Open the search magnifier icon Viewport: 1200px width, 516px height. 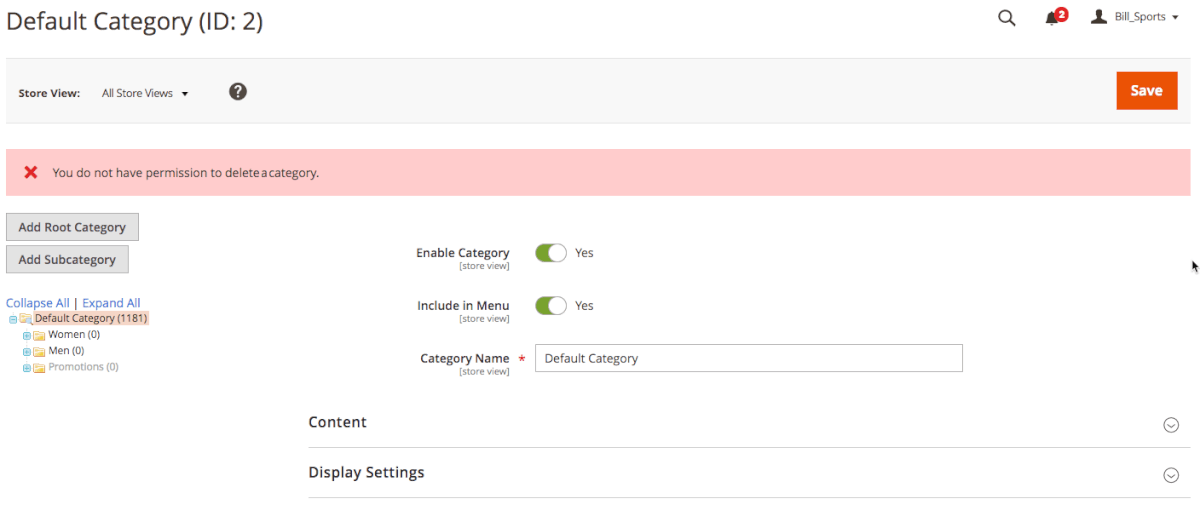click(1007, 18)
